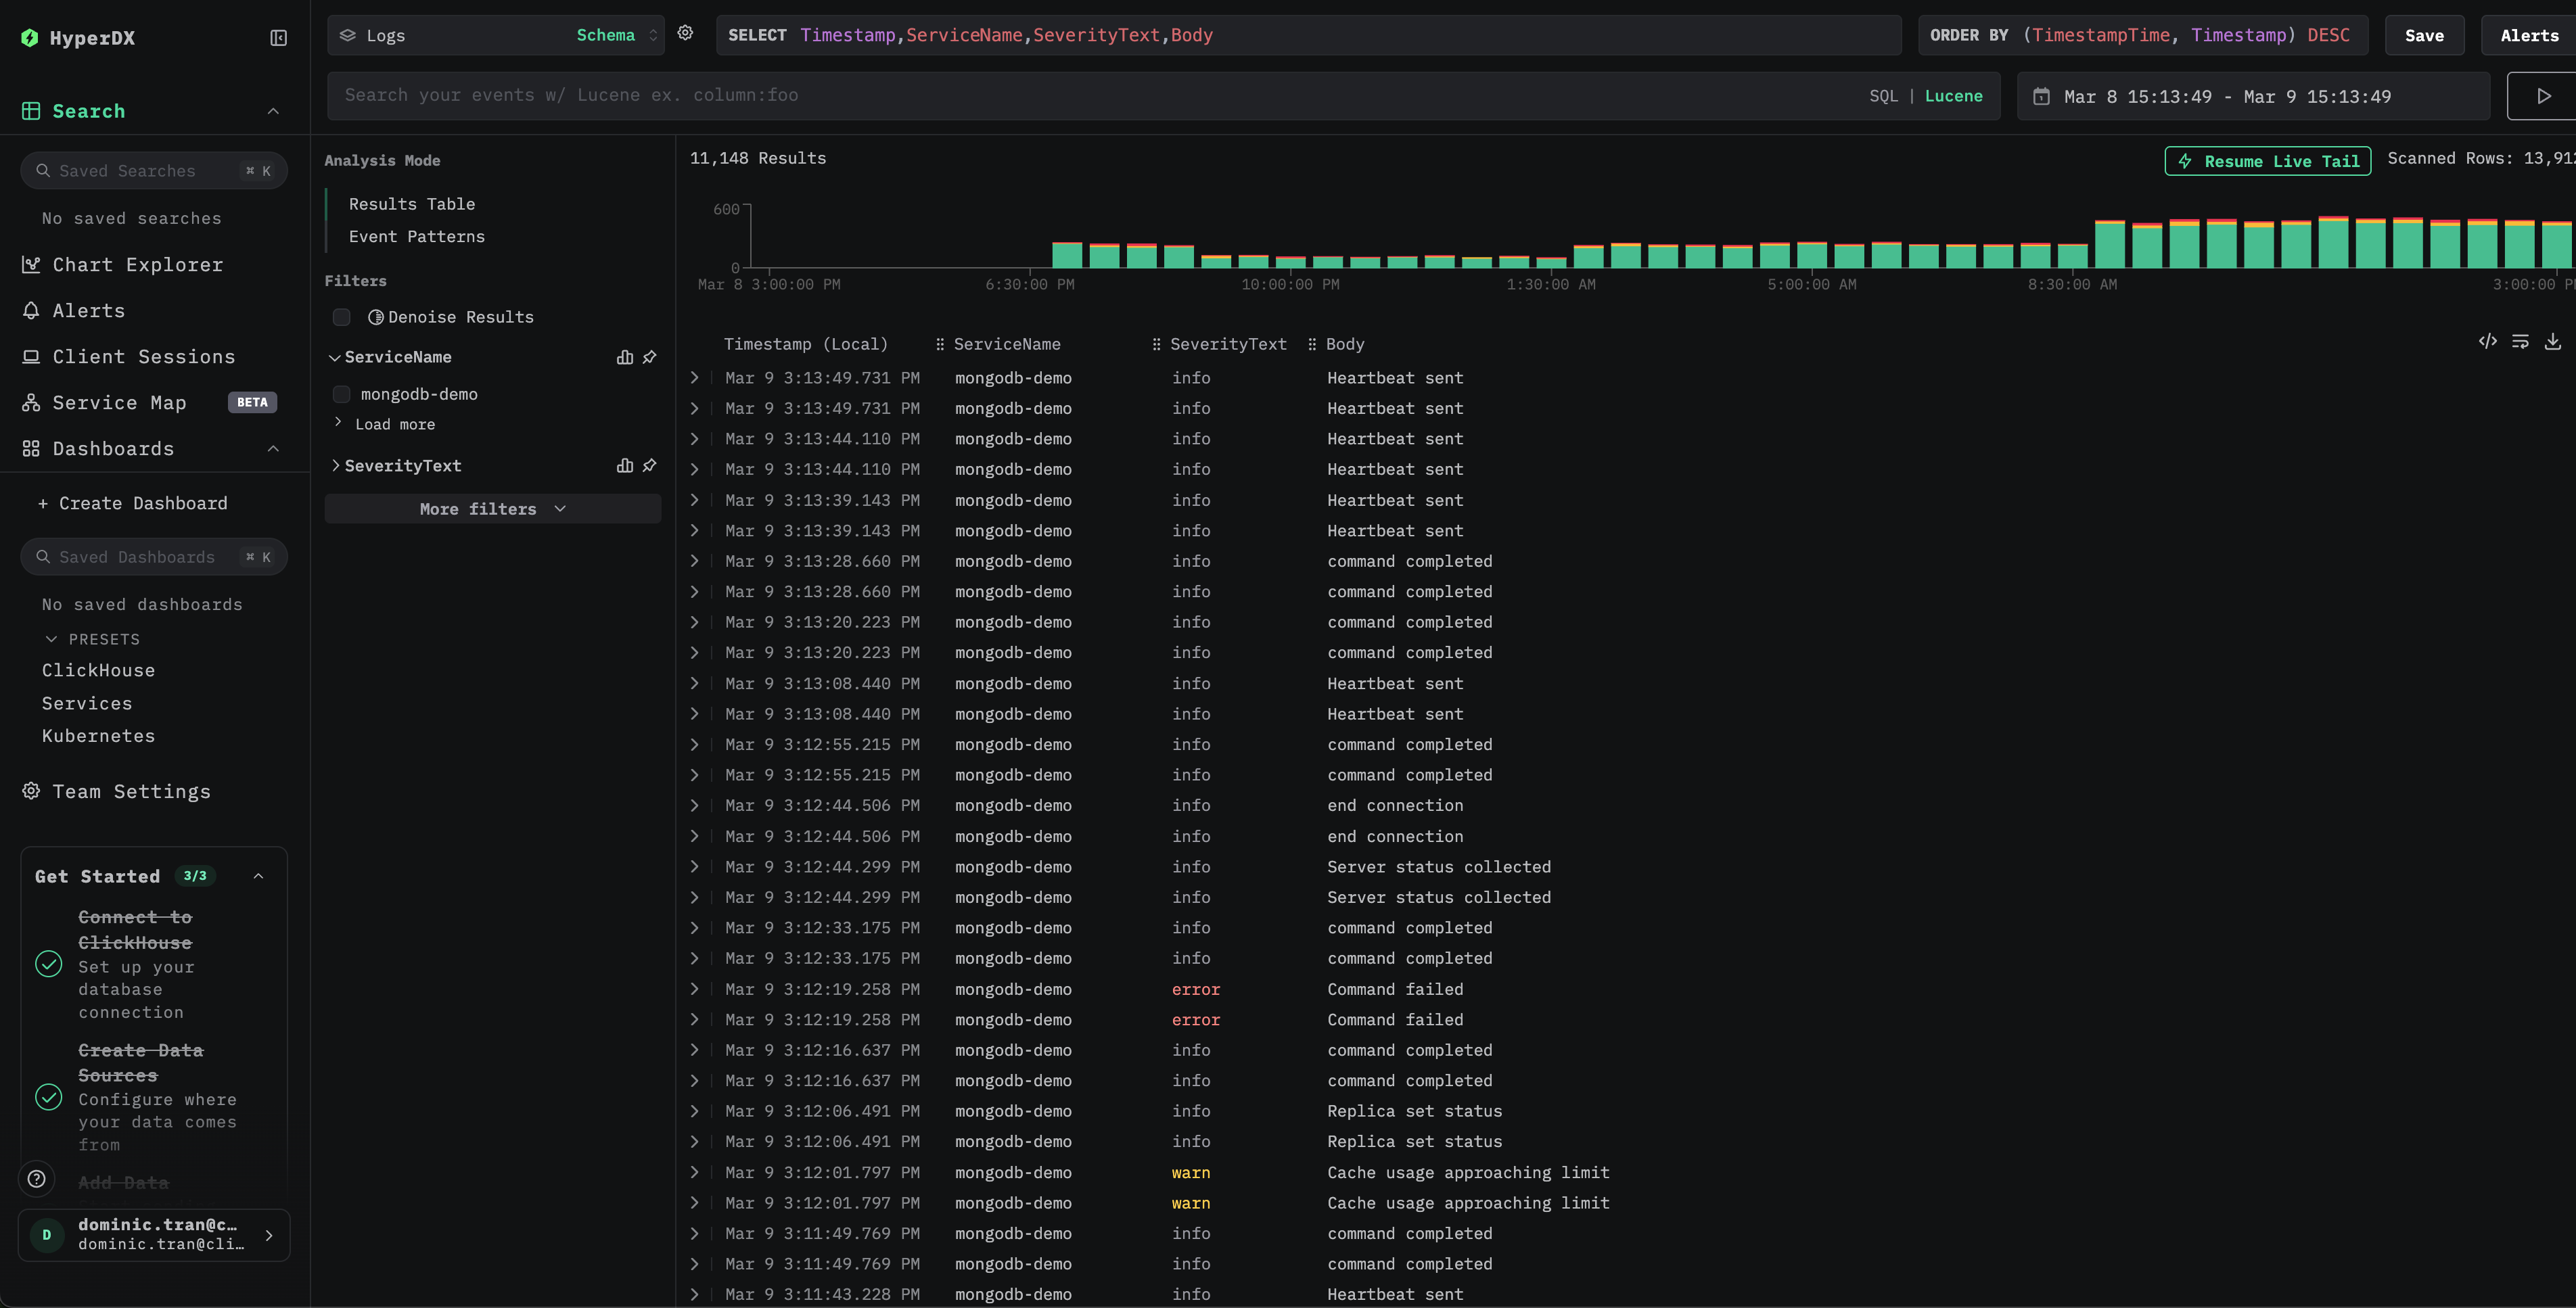Image resolution: width=2576 pixels, height=1308 pixels.
Task: Download results using the export icon
Action: point(2554,341)
